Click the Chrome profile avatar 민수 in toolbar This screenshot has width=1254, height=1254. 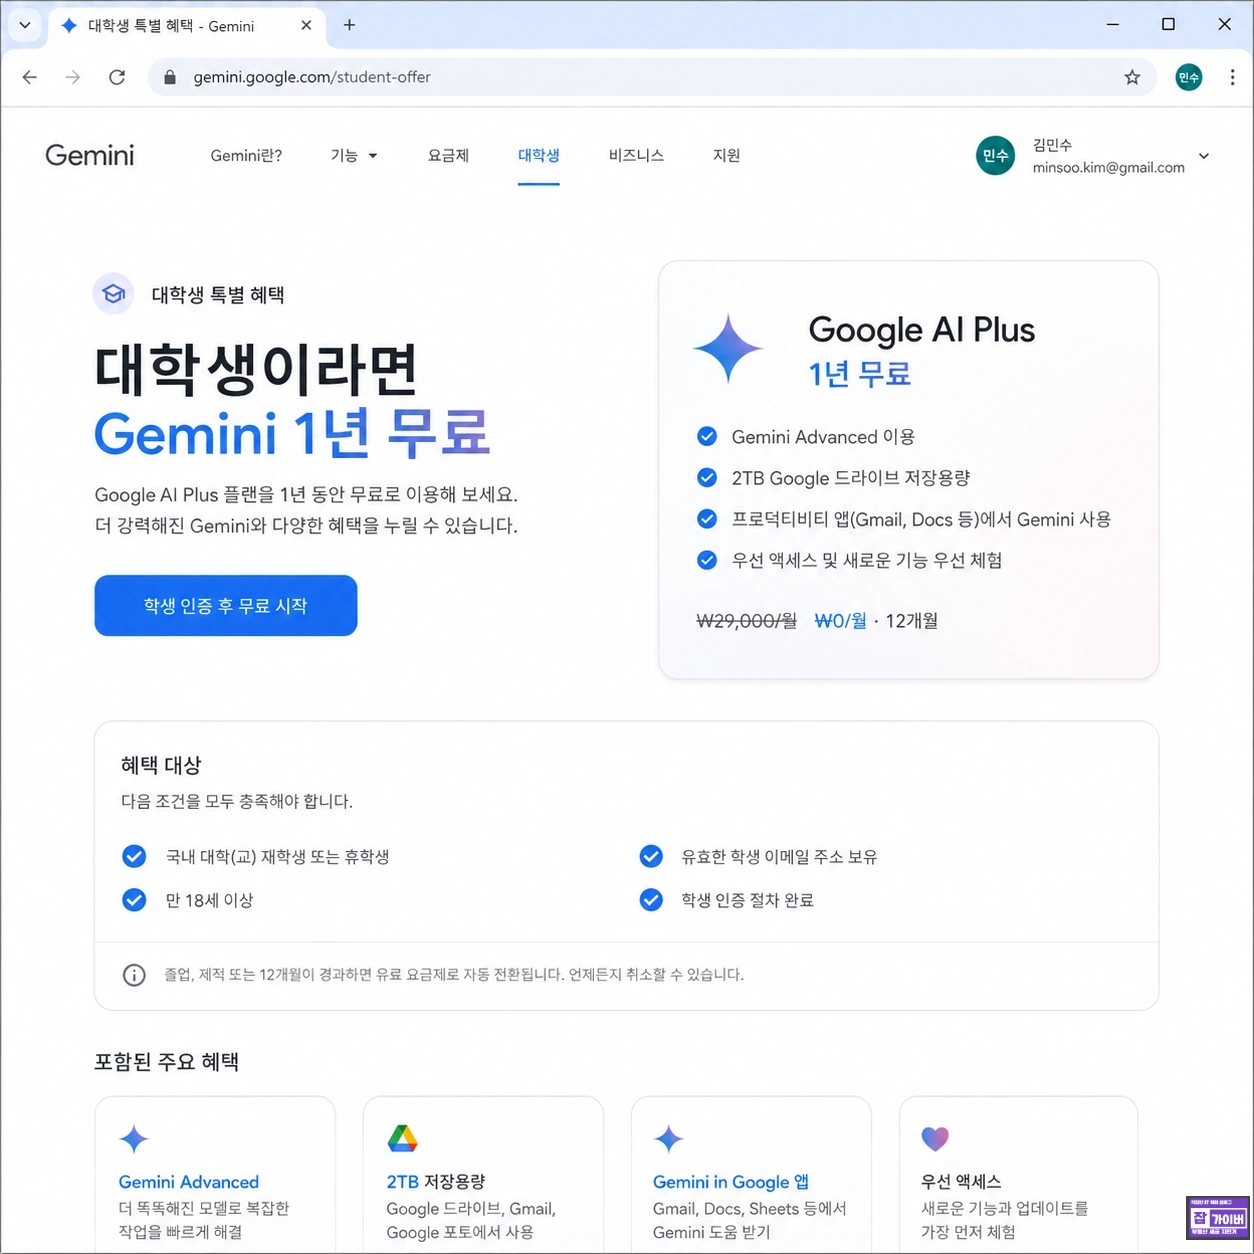[1189, 77]
